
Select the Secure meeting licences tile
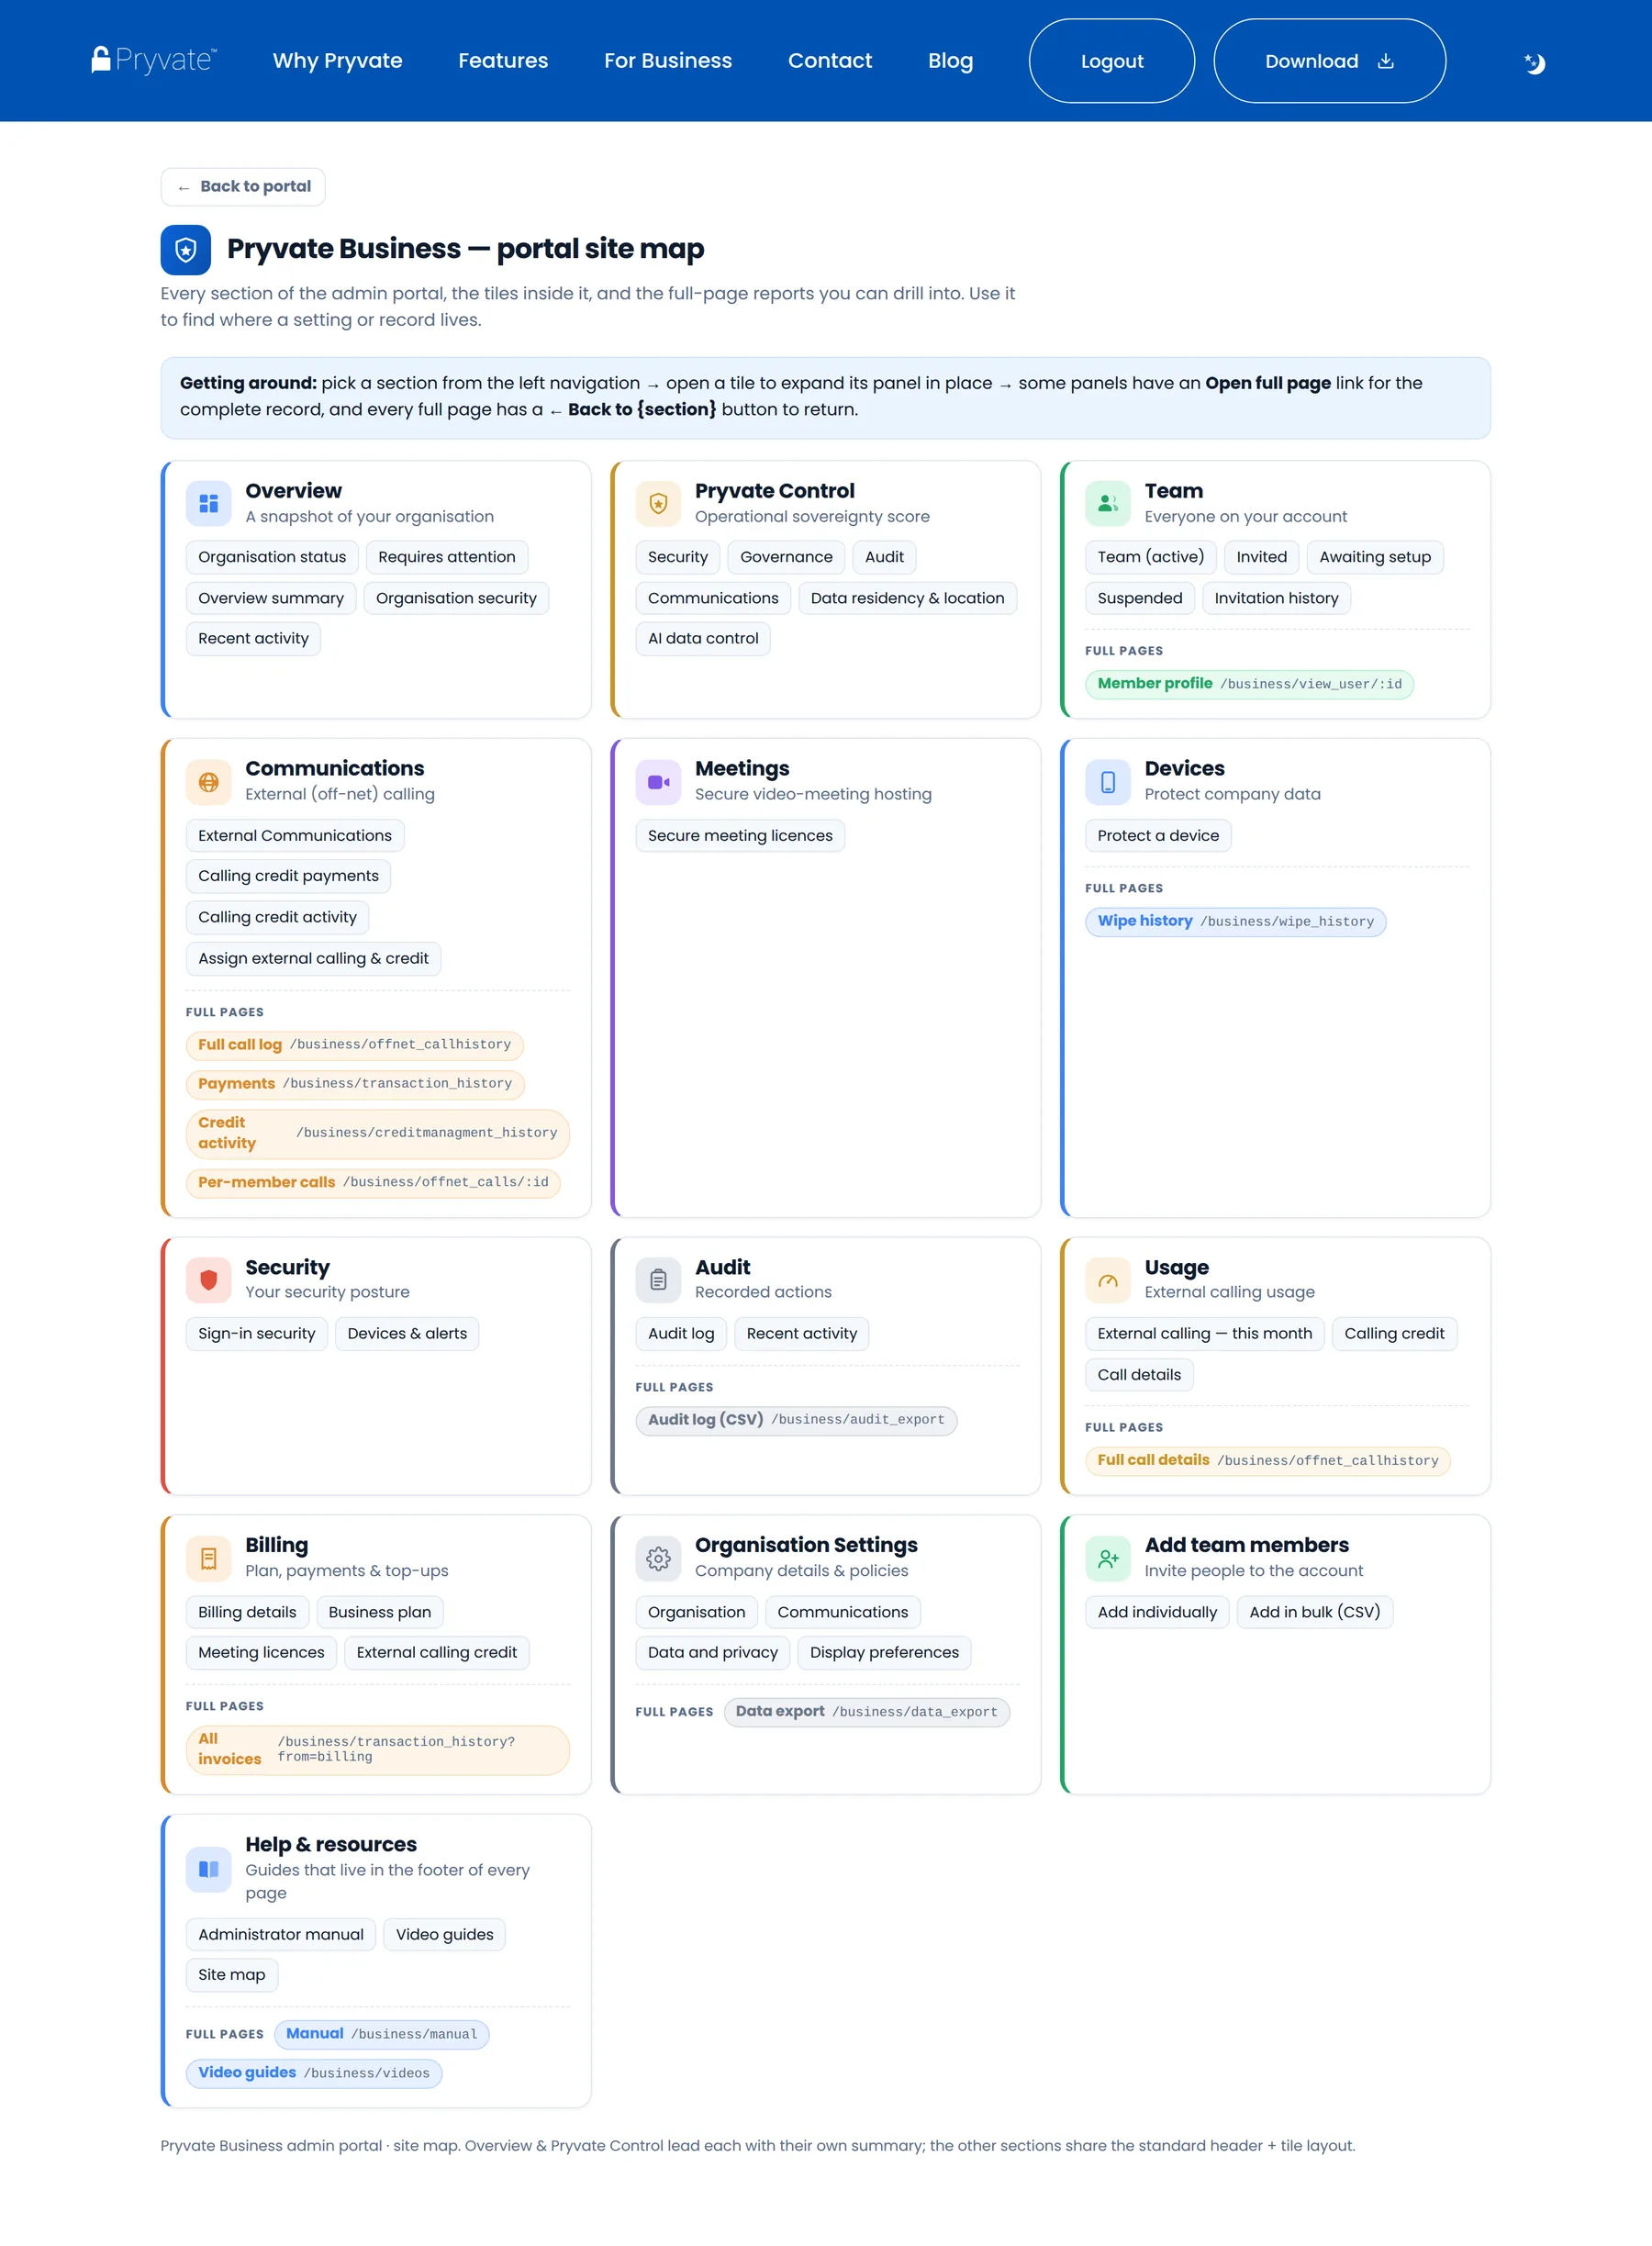pyautogui.click(x=740, y=836)
